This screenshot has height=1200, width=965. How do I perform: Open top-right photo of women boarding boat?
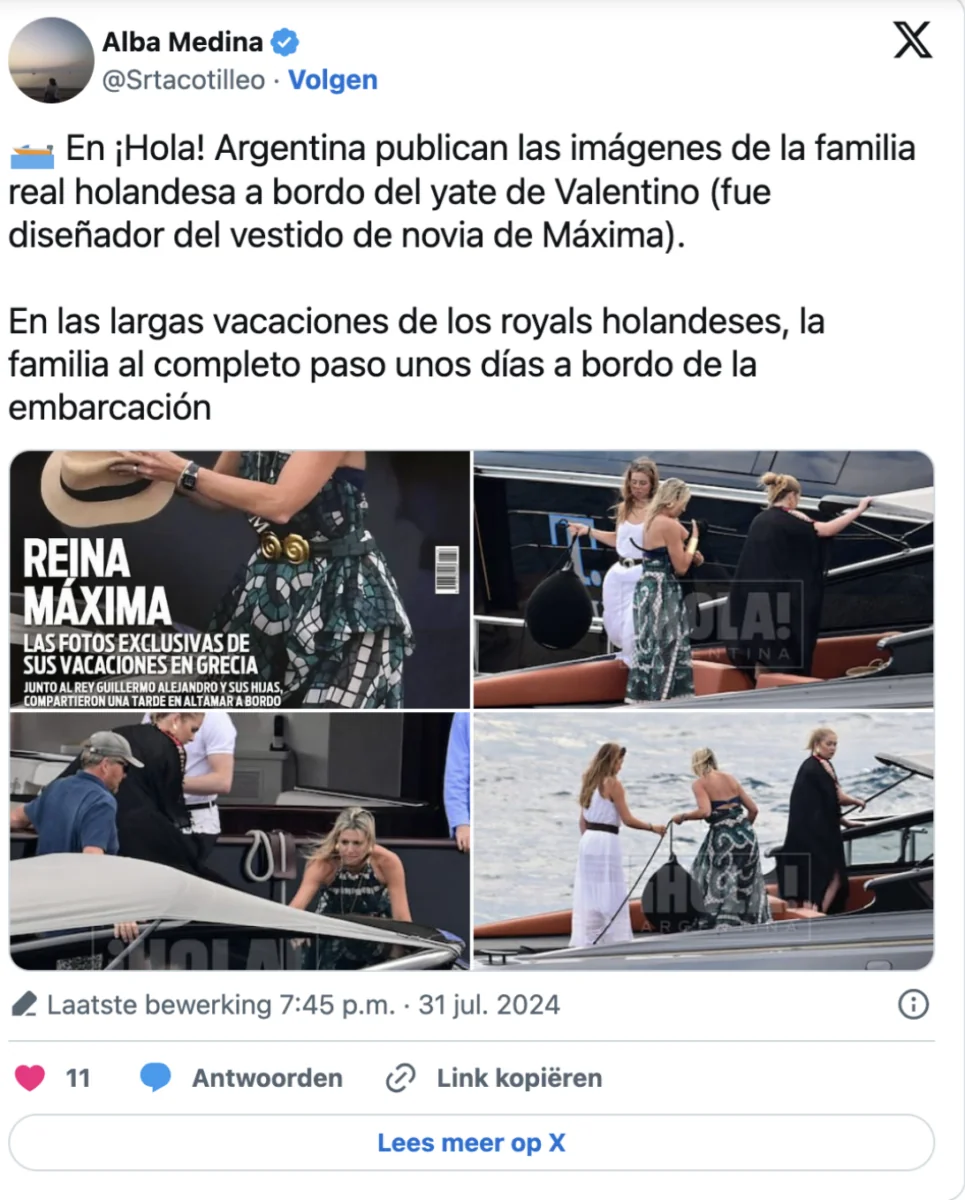(x=703, y=580)
